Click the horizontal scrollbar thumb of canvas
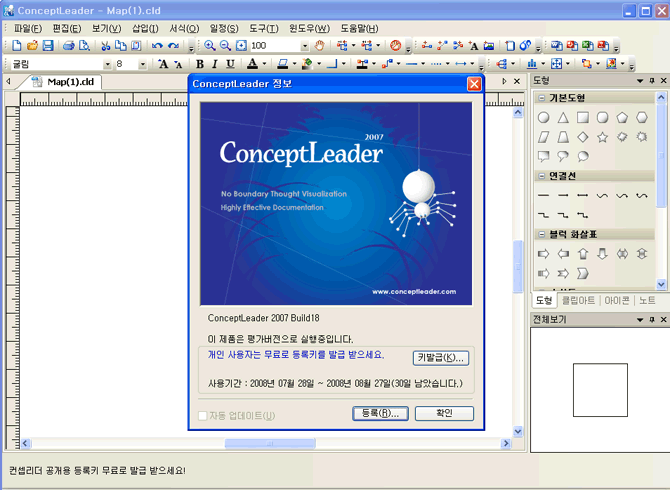The image size is (670, 490). (x=270, y=443)
